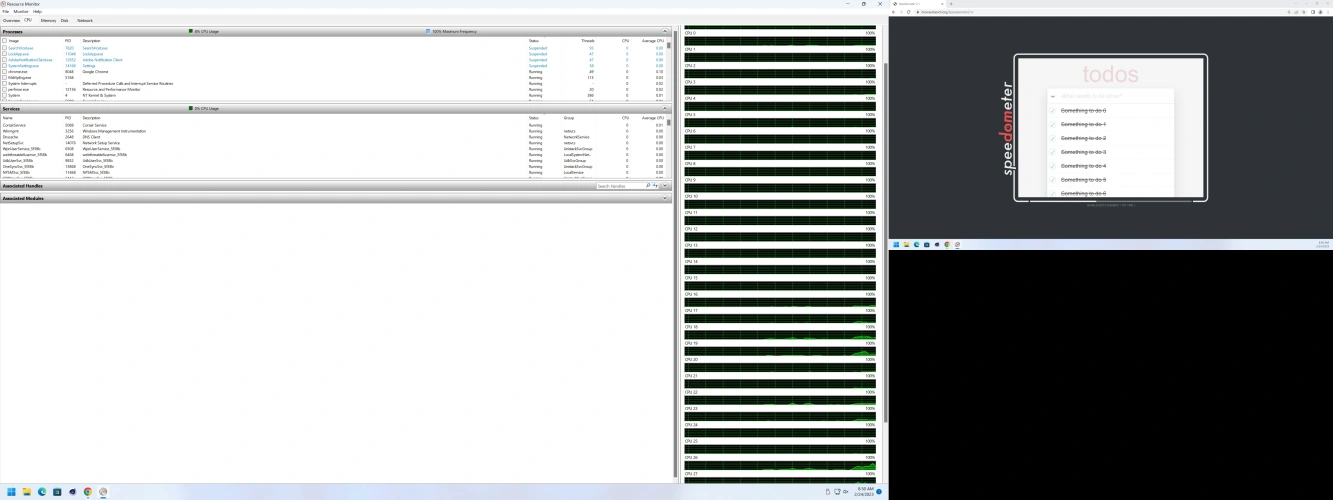Tick the SearchHost.exe process checkbox
The image size is (1333, 500).
[4, 48]
